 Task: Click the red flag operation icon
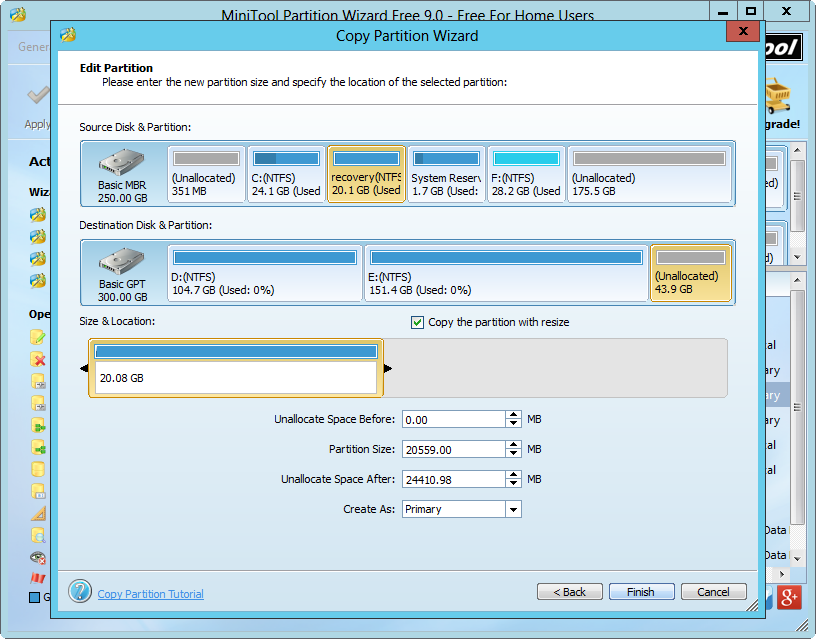tap(37, 578)
